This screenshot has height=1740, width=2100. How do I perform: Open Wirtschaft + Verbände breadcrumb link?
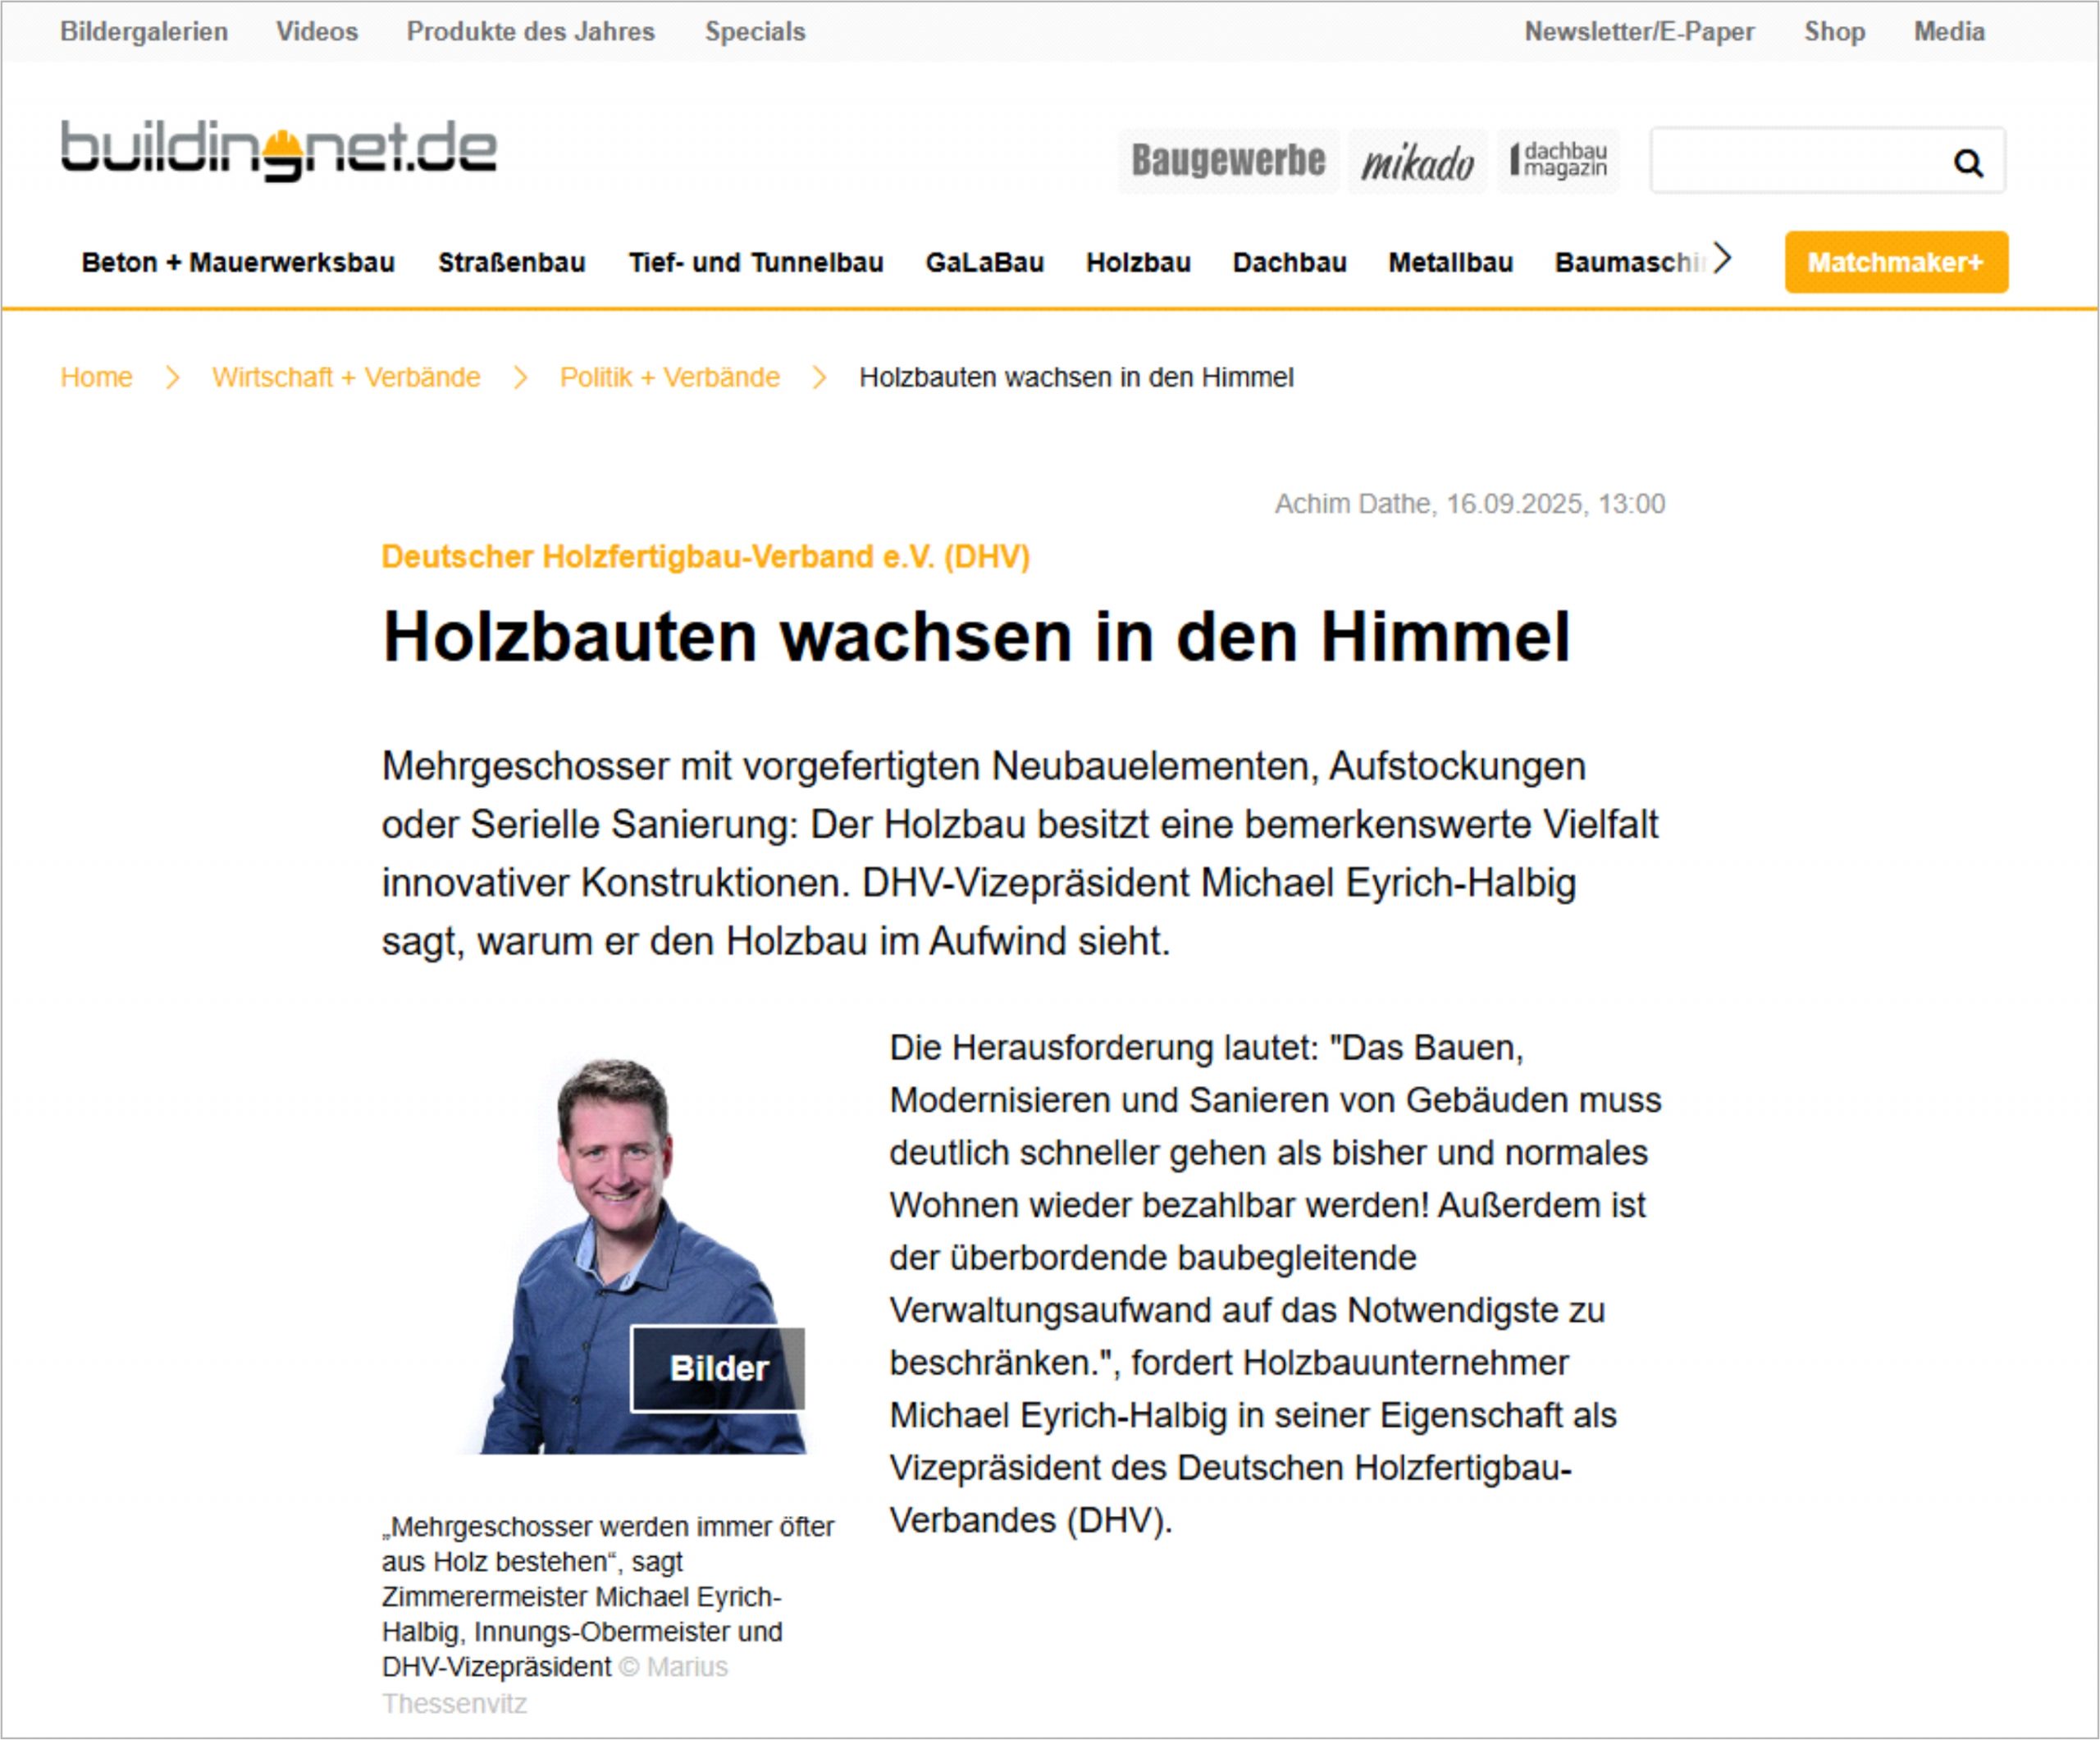(x=346, y=377)
